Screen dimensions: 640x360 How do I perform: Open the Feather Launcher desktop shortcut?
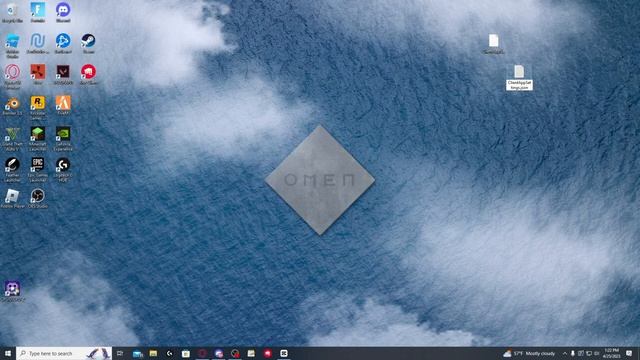pyautogui.click(x=12, y=170)
